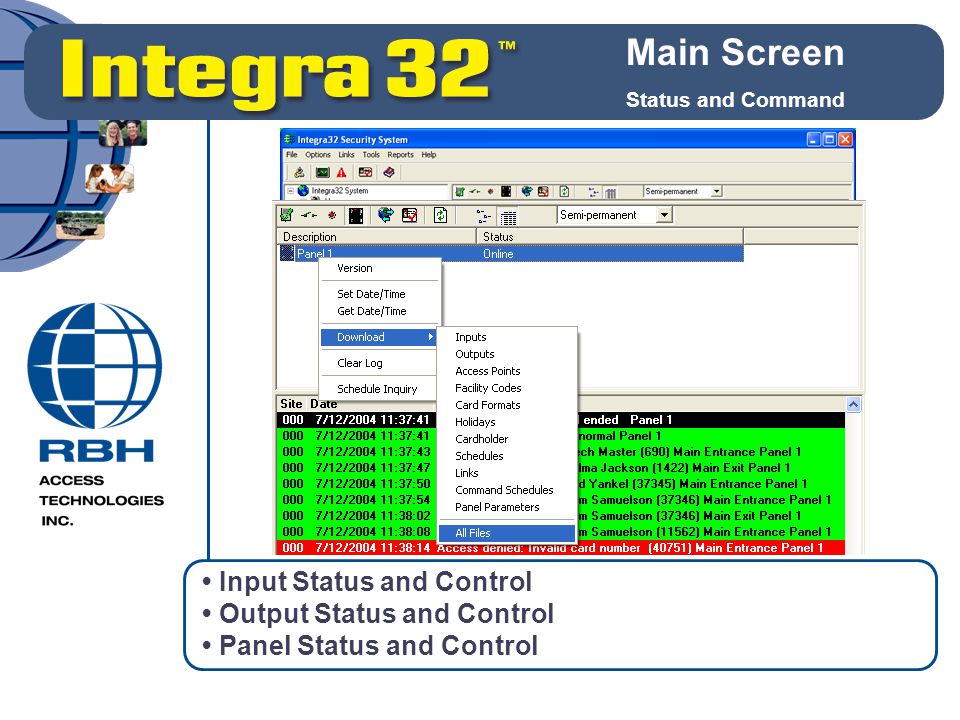Select All Files in the Download submenu

pyautogui.click(x=507, y=533)
